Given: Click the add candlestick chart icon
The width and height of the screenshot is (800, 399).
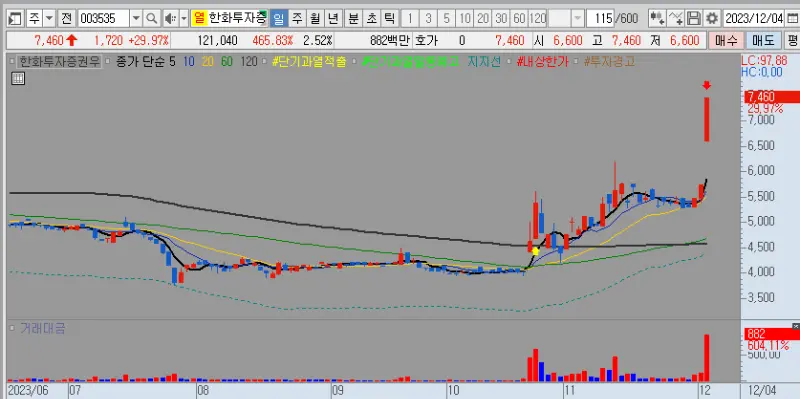Looking at the screenshot, I should pyautogui.click(x=657, y=19).
